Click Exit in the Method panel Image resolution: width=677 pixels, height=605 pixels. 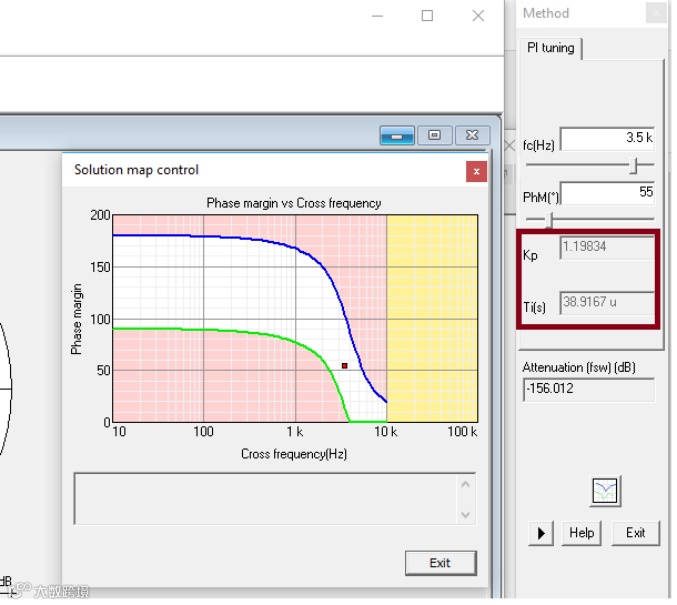(x=635, y=533)
